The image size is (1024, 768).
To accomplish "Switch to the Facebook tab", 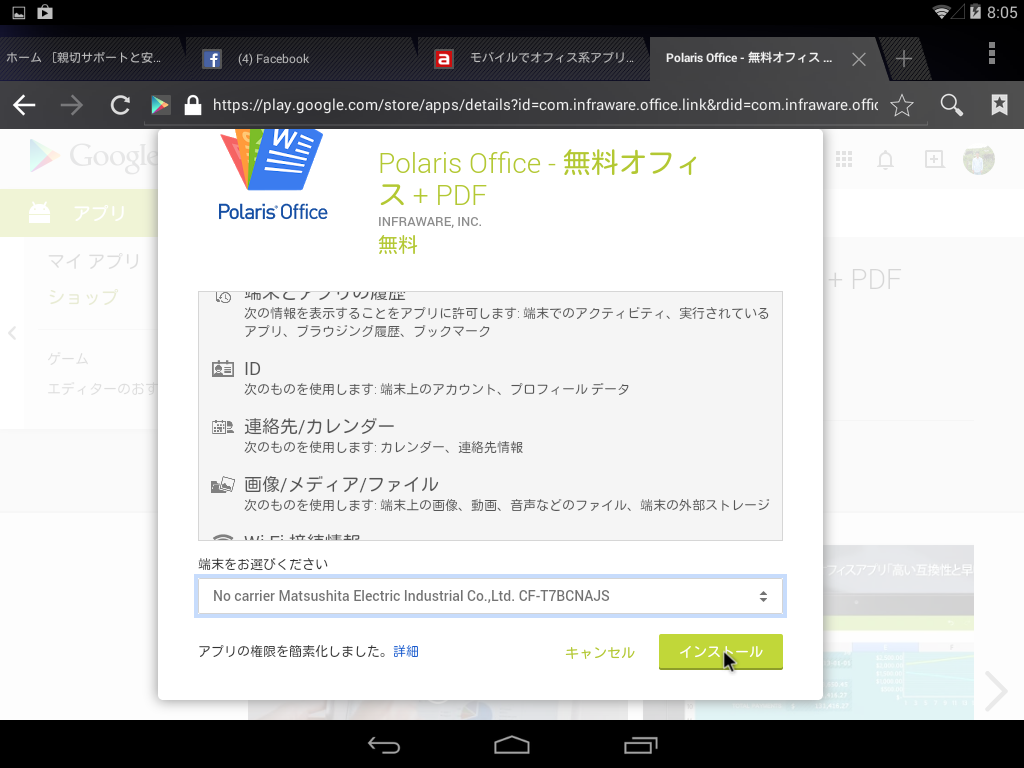I will (x=300, y=59).
